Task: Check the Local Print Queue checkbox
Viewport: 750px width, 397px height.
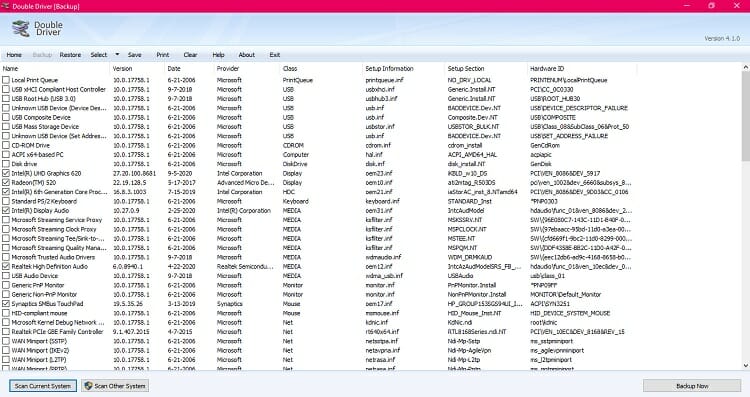Action: point(6,80)
